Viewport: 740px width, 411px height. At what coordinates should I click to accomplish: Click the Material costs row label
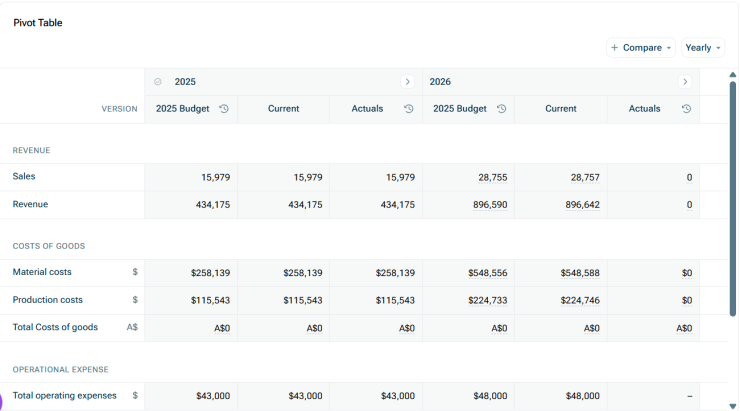[x=42, y=272]
